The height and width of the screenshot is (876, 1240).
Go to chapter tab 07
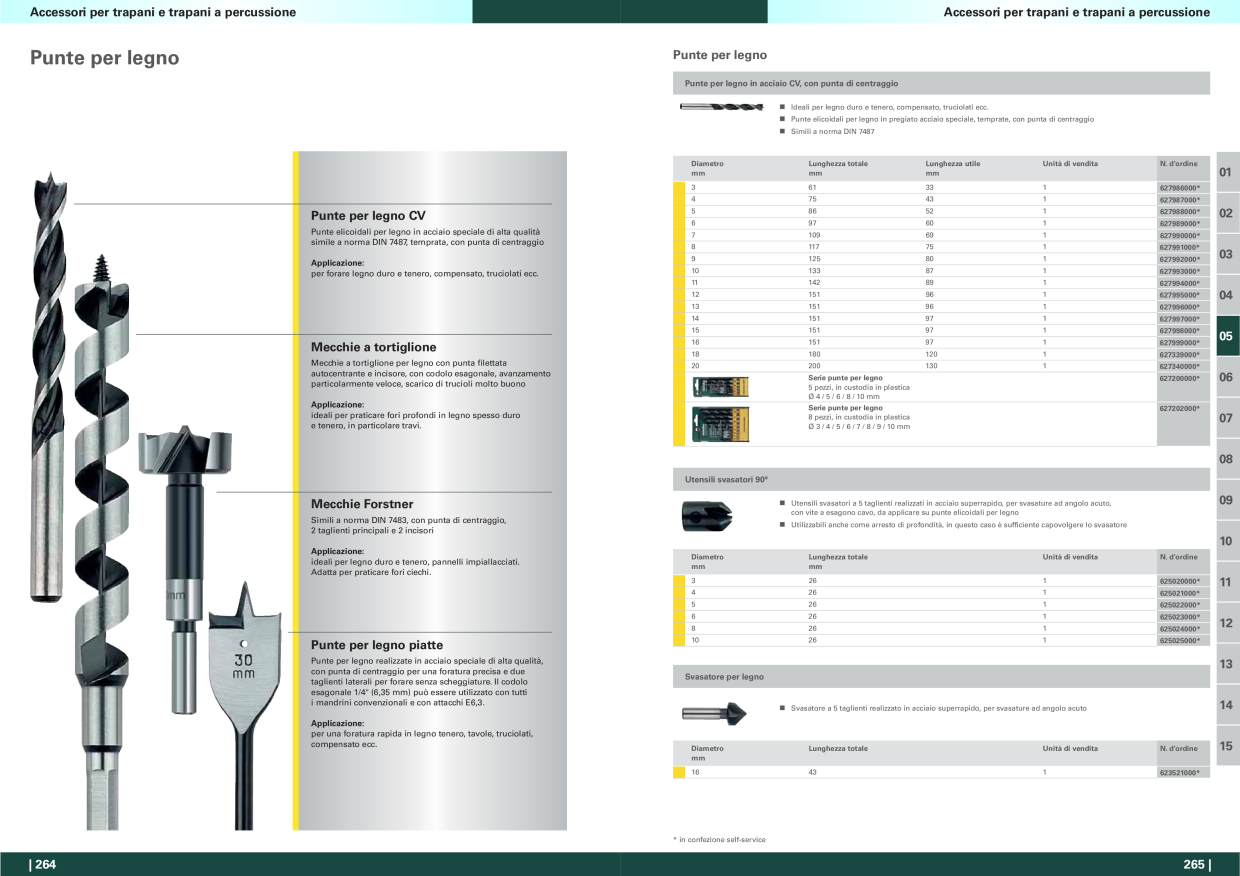(x=1227, y=418)
